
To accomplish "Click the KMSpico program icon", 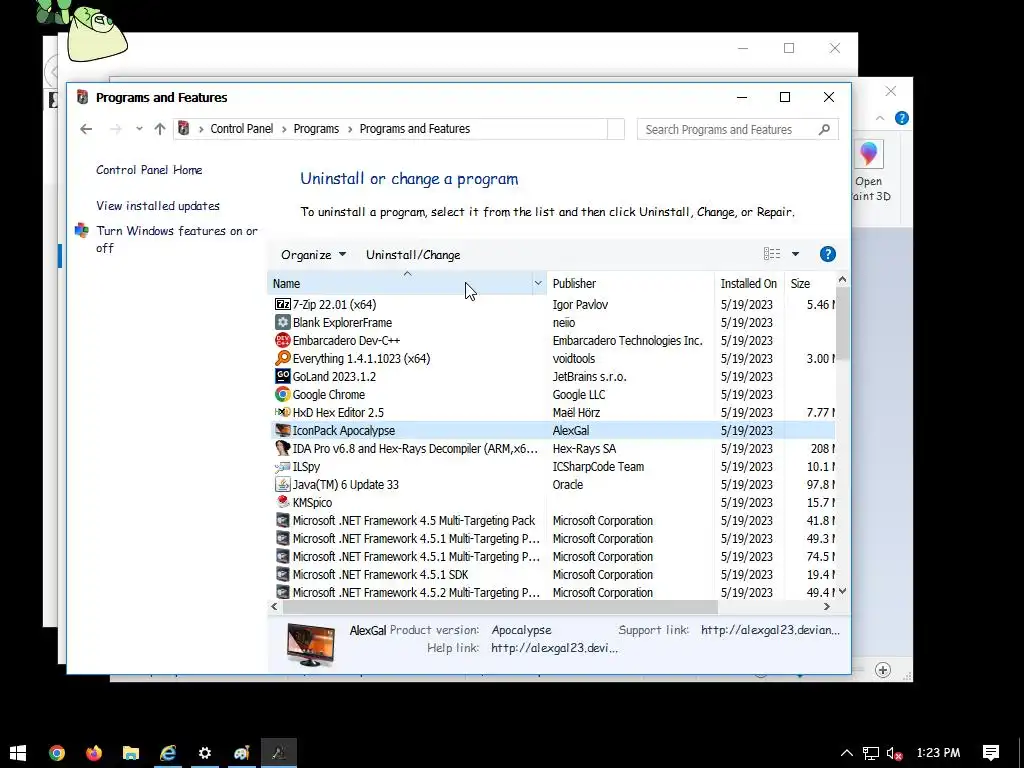I will pos(282,502).
